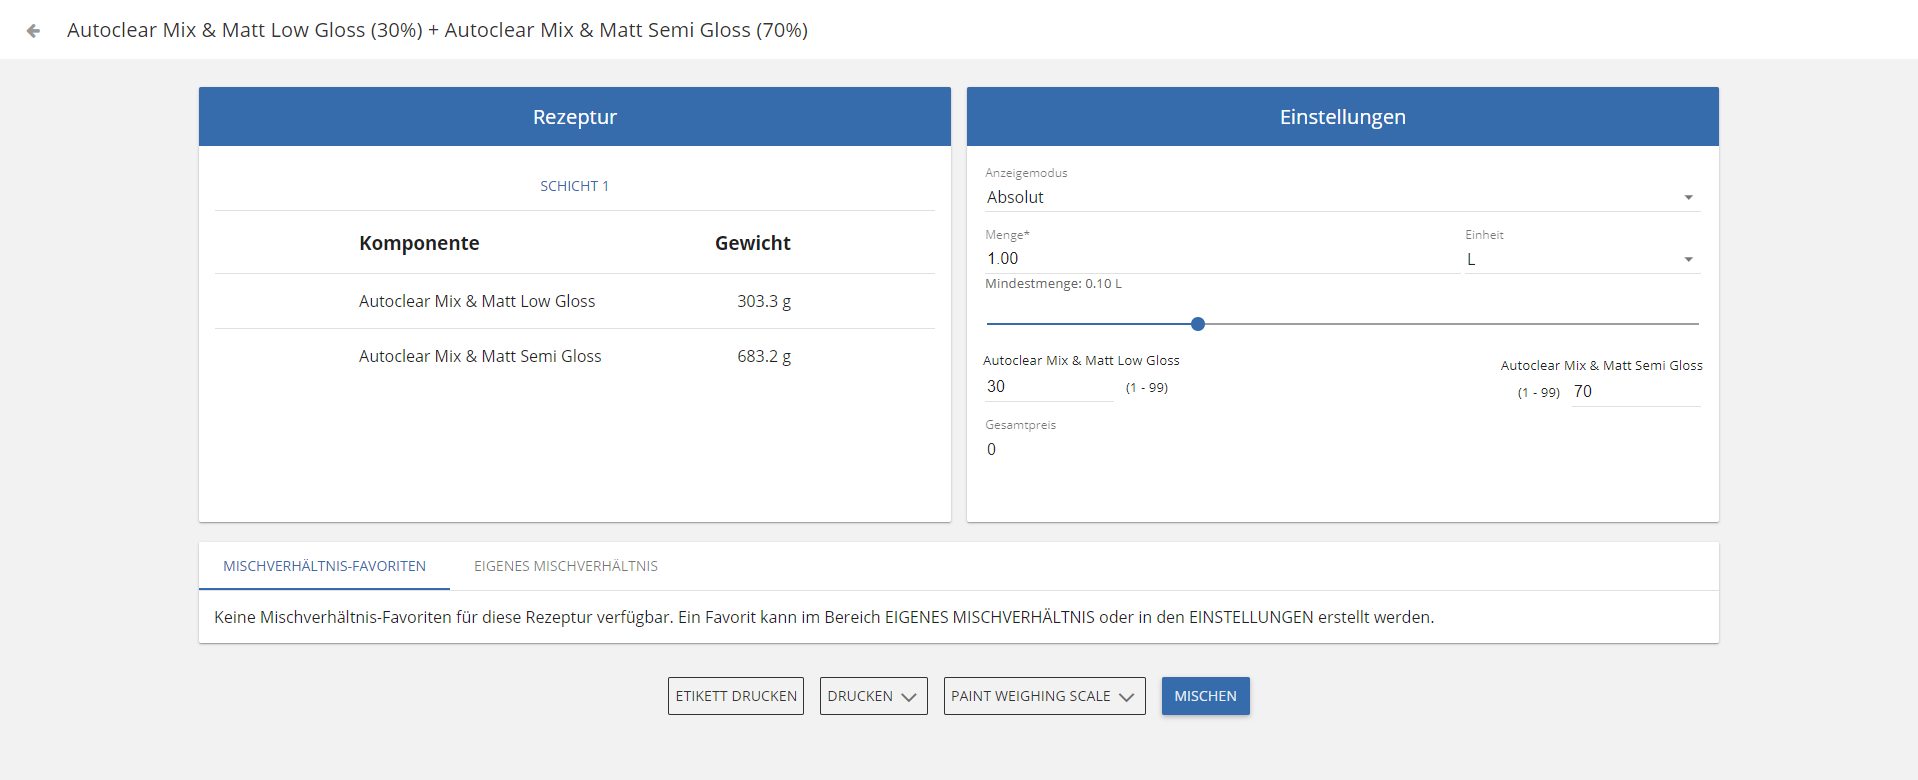Click the 303.3 g weight value
This screenshot has width=1918, height=780.
(x=764, y=301)
